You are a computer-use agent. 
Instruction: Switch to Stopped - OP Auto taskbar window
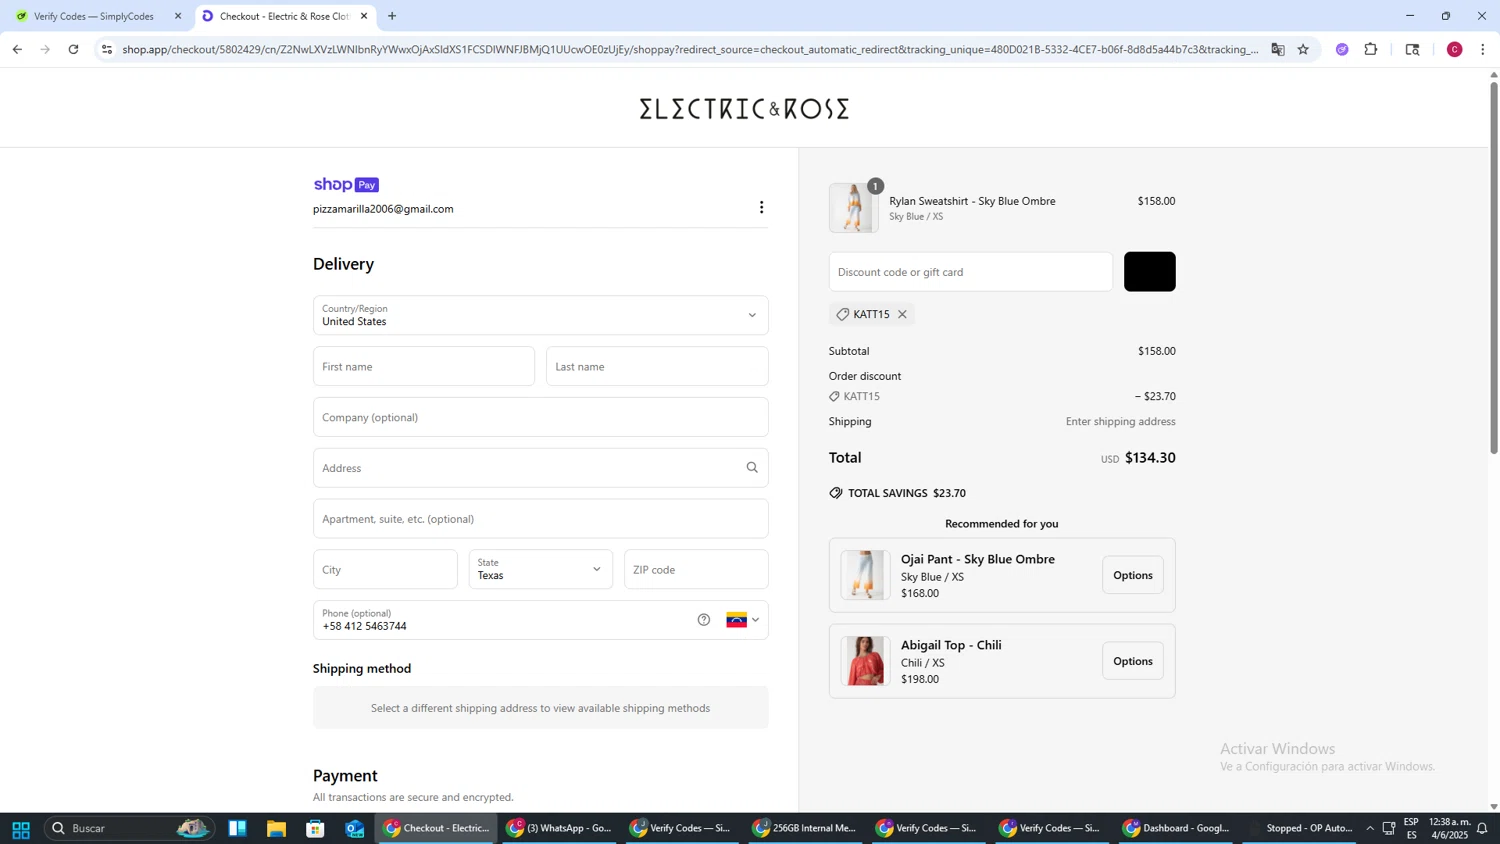1298,829
